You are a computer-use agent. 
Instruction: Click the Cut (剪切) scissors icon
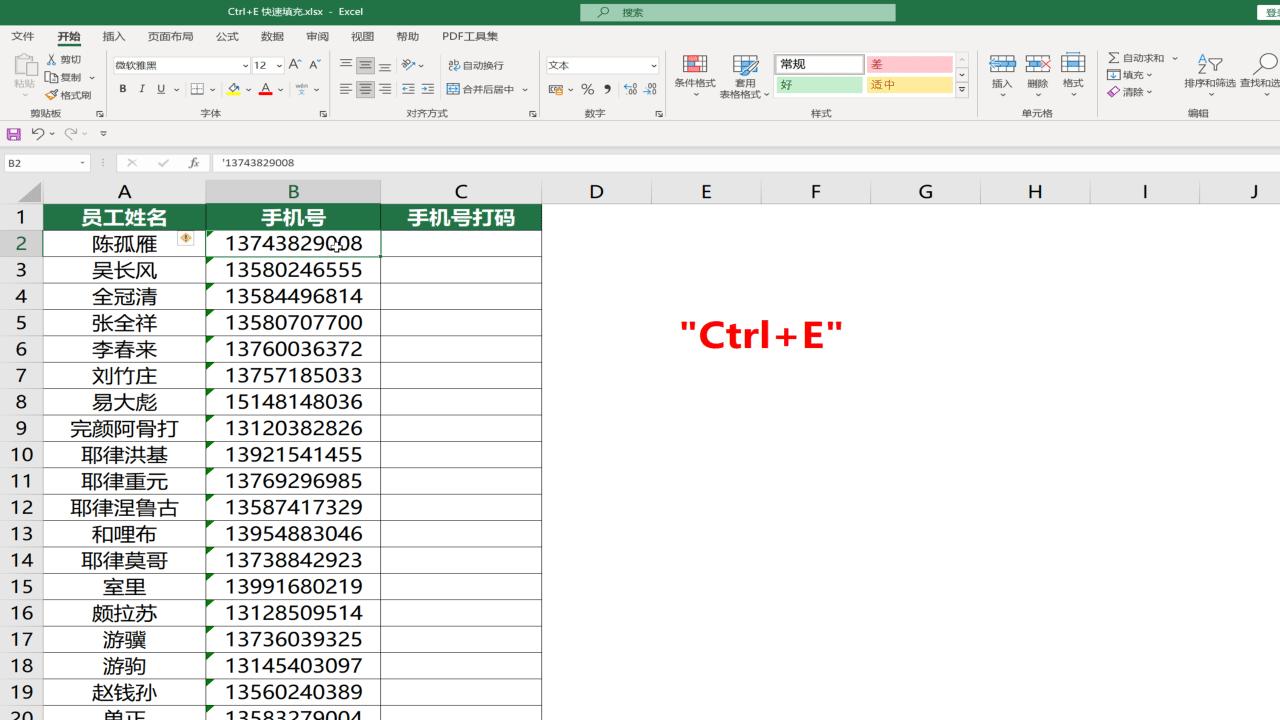point(52,60)
